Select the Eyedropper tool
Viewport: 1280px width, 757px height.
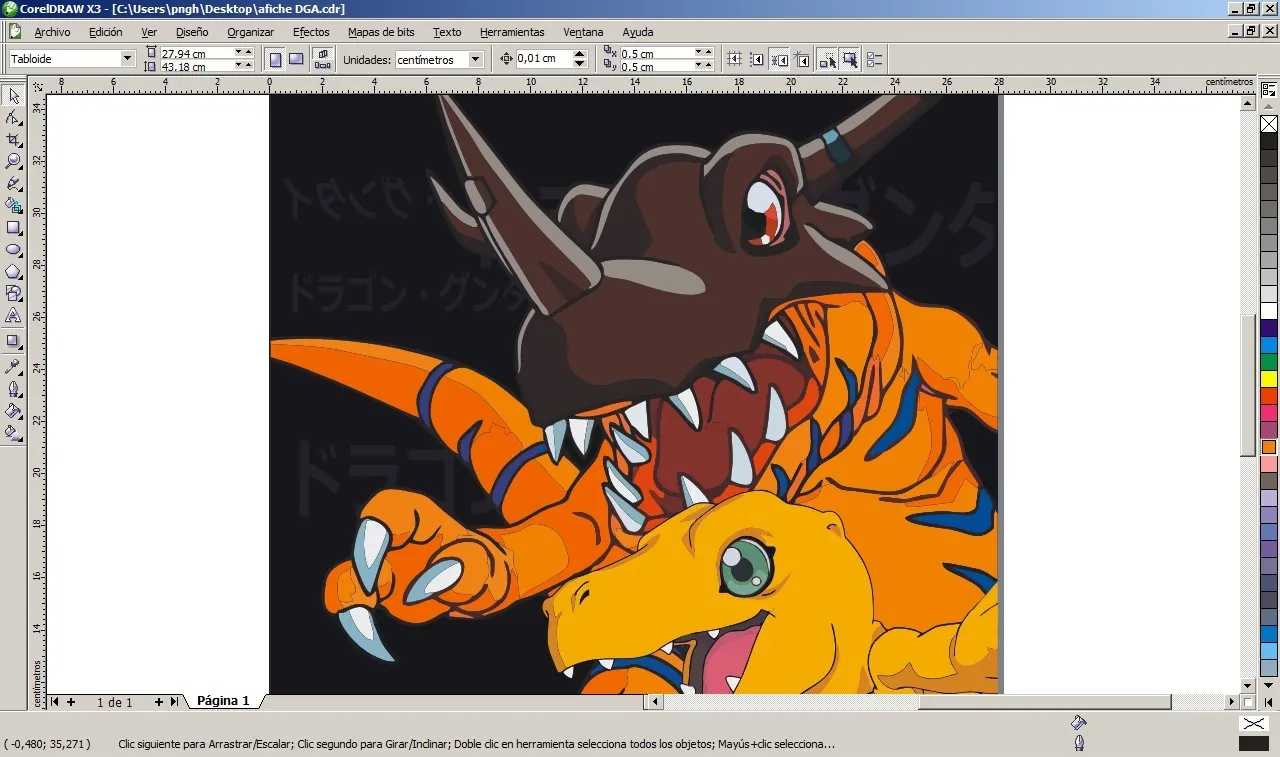click(x=13, y=367)
